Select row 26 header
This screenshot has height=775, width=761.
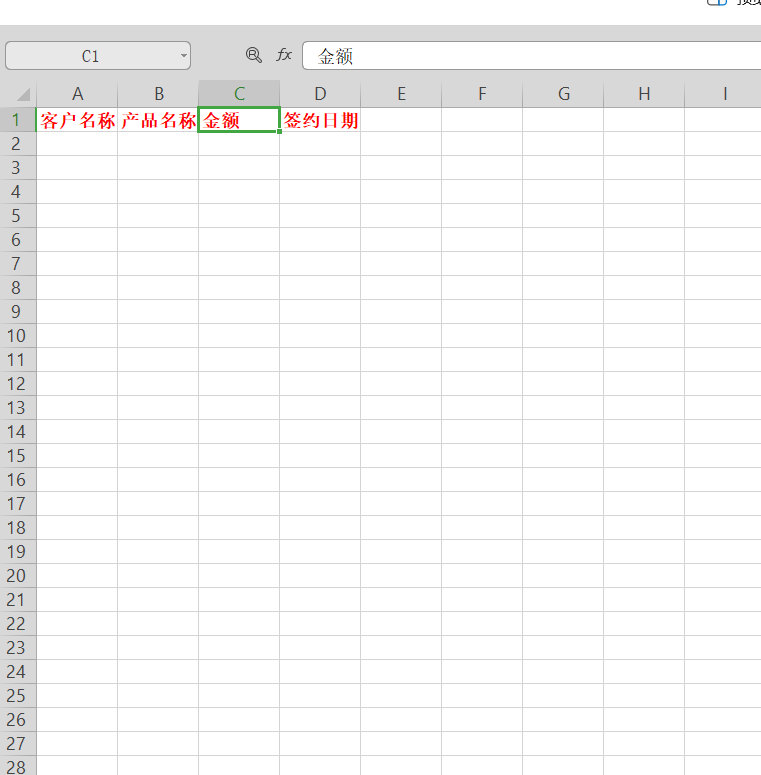coord(18,720)
